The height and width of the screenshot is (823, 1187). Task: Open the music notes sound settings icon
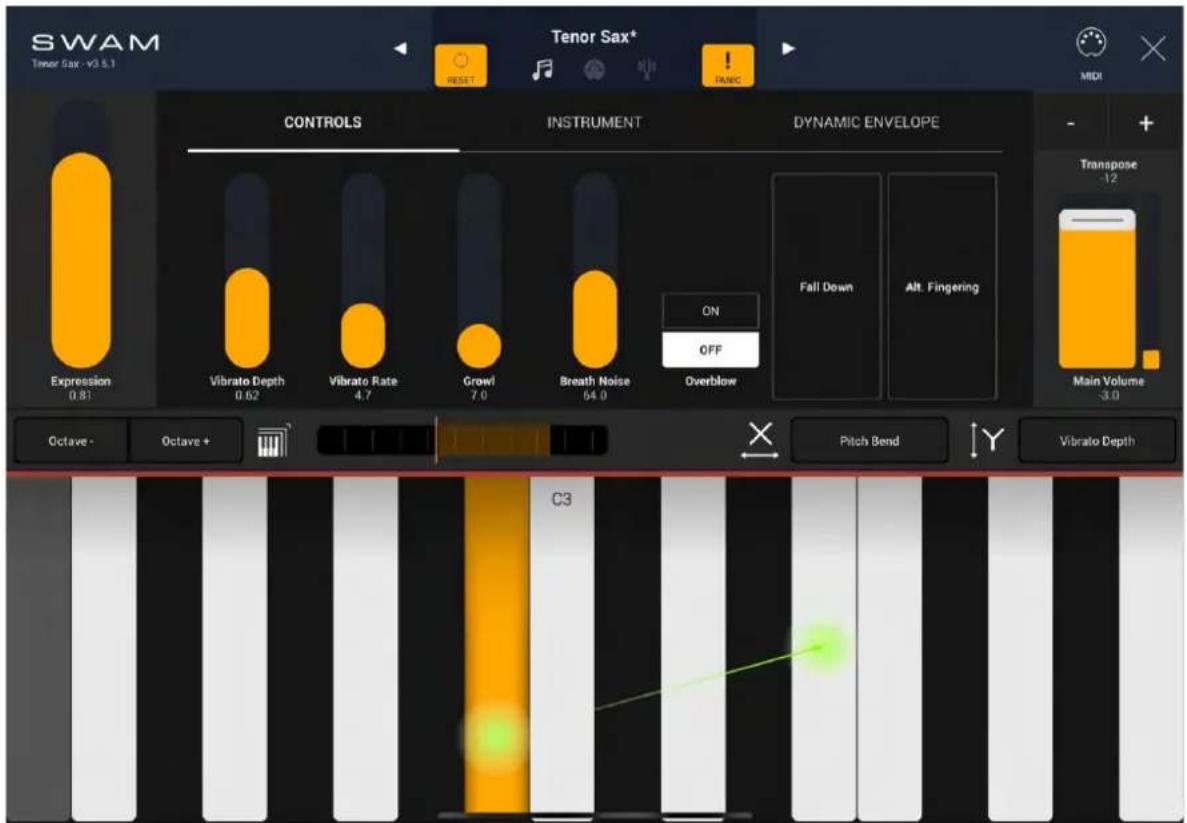(542, 70)
